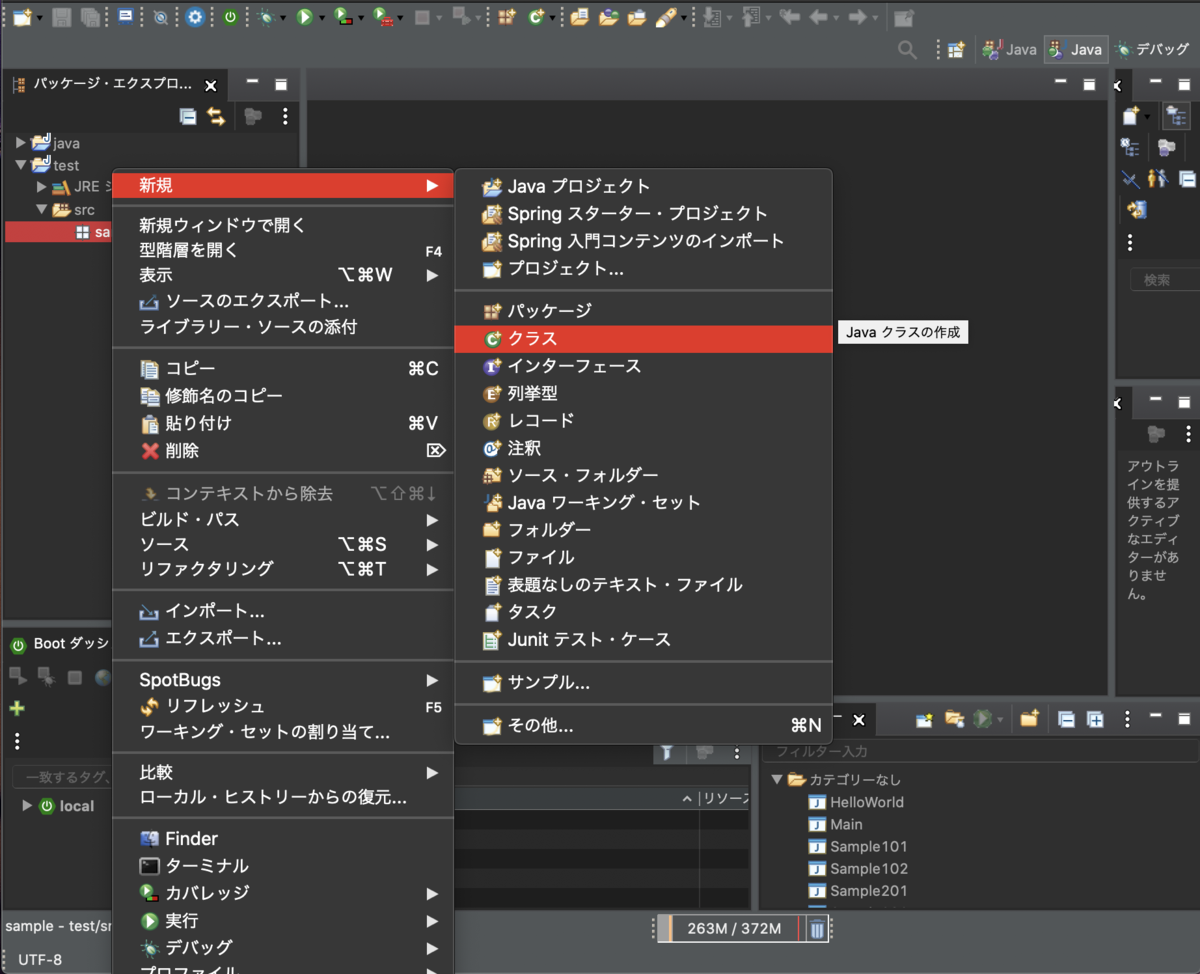Click the highlighter pencil toolbar icon
This screenshot has height=974, width=1200.
pos(665,17)
